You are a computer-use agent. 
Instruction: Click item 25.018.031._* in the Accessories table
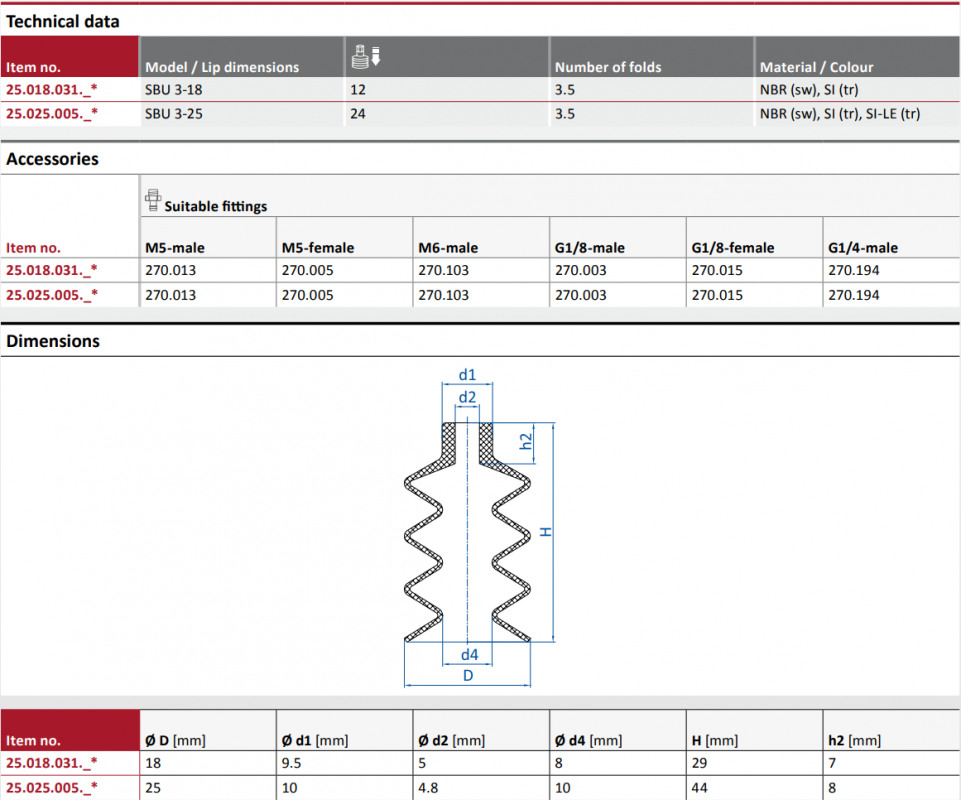[51, 270]
